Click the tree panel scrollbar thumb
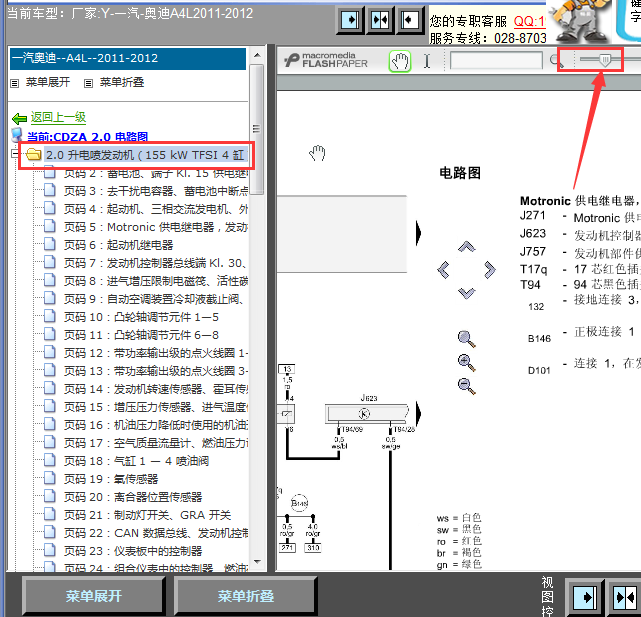This screenshot has height=617, width=641. pos(257,129)
